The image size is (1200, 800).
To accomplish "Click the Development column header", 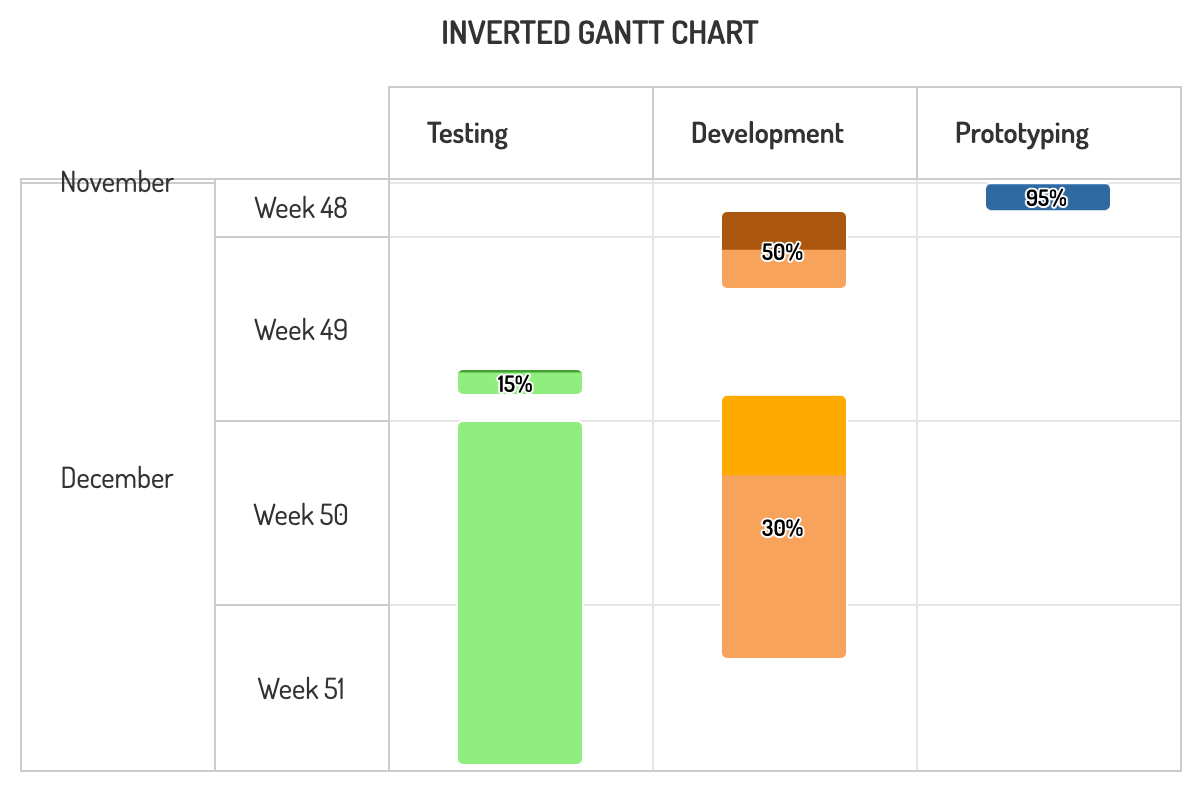I will (x=767, y=133).
